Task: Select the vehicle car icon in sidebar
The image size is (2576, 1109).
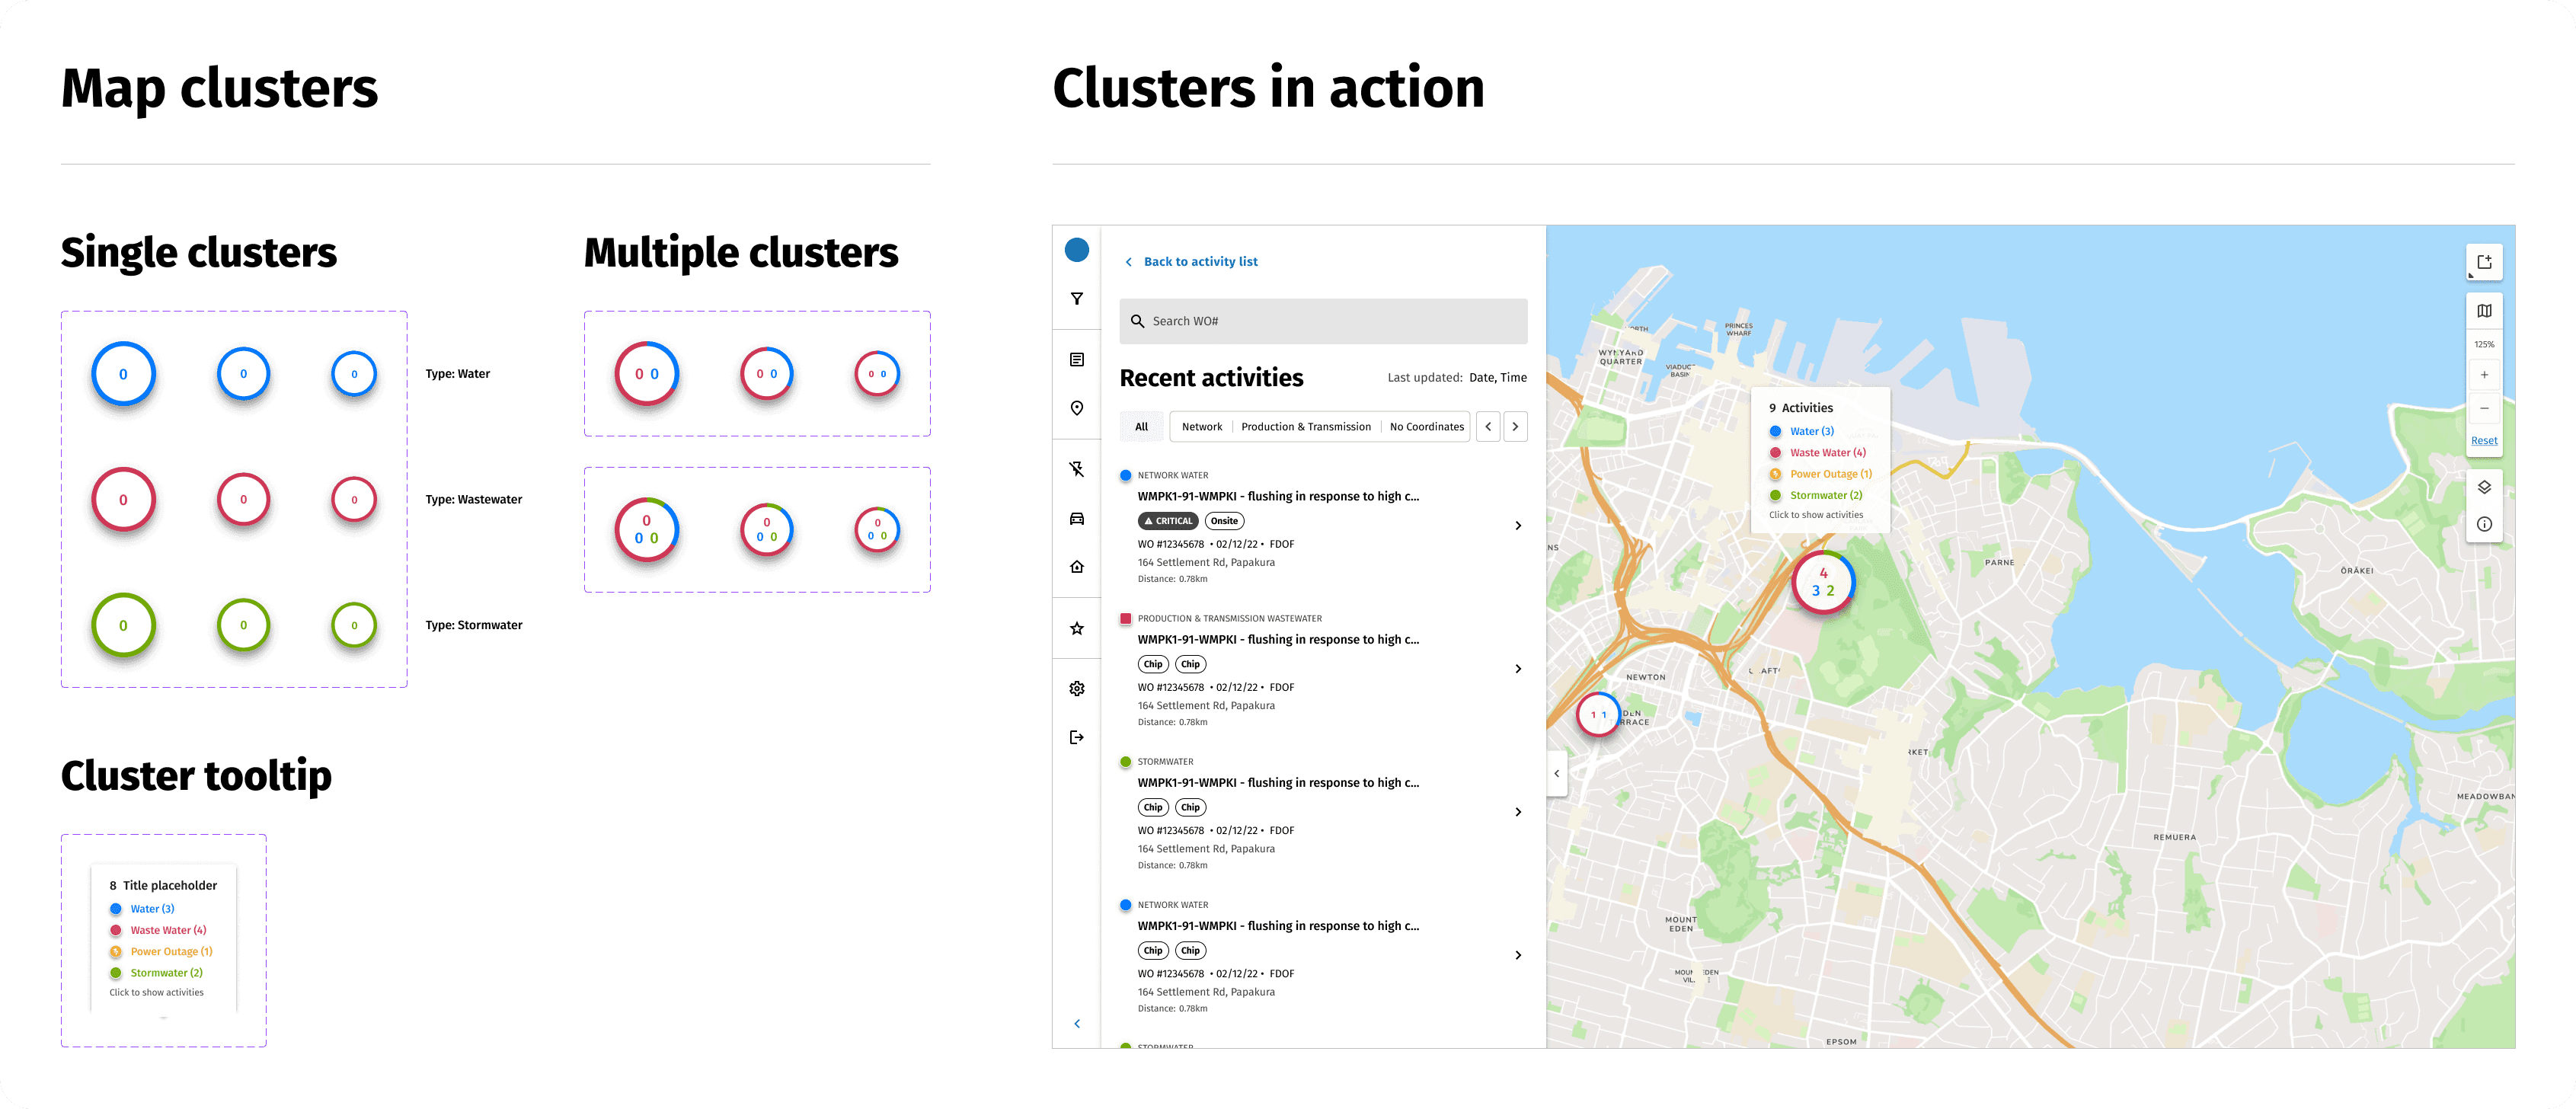Action: pyautogui.click(x=1077, y=518)
